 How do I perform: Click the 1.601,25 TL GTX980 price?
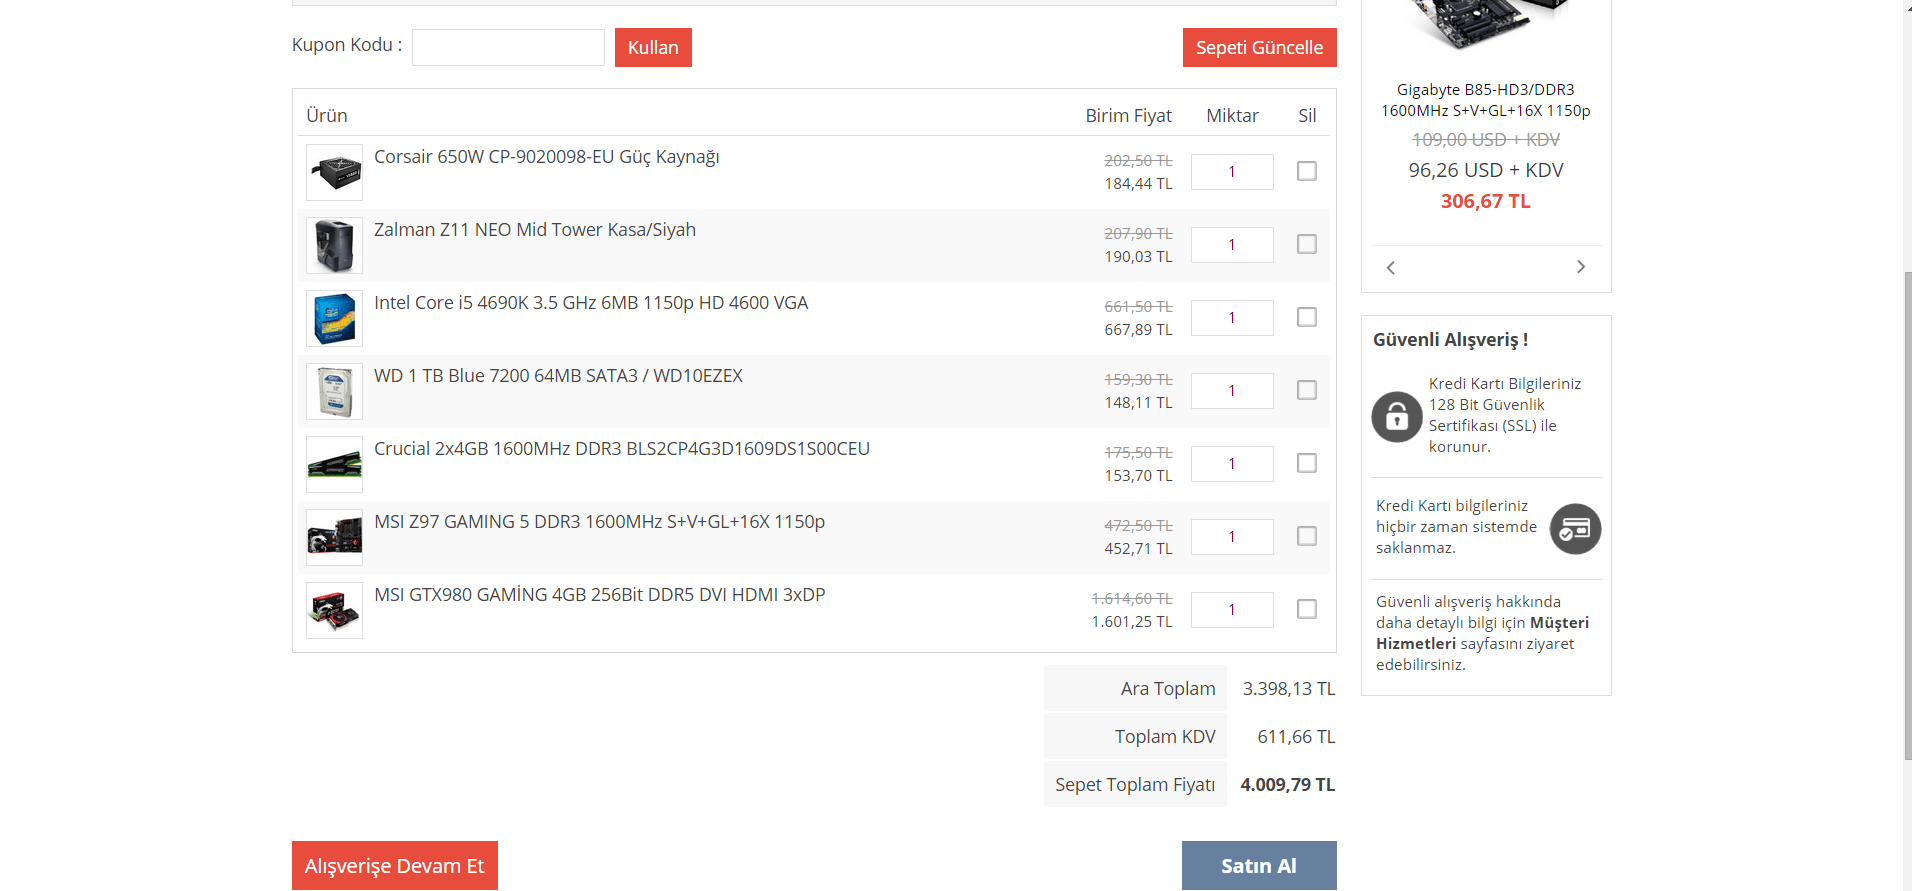[x=1132, y=622]
